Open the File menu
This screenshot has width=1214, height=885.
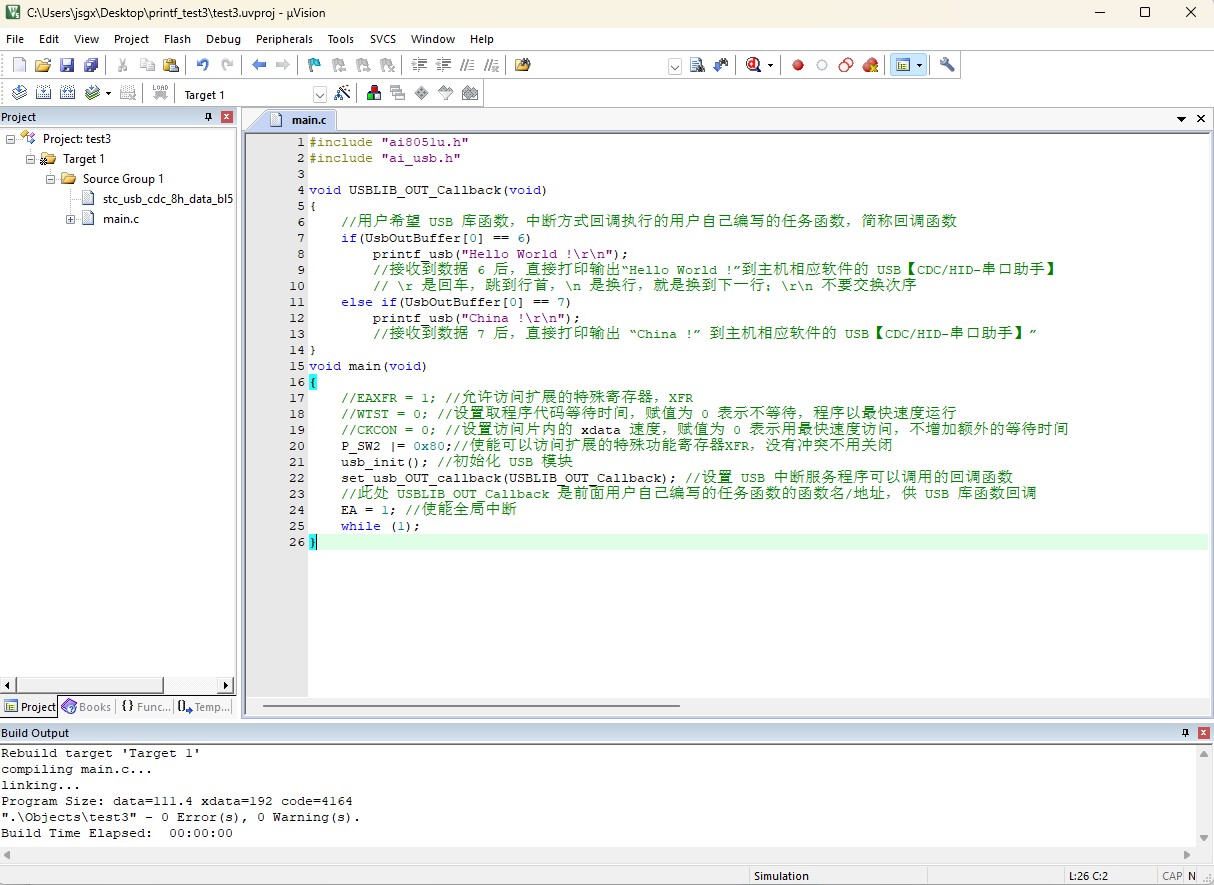click(x=15, y=39)
